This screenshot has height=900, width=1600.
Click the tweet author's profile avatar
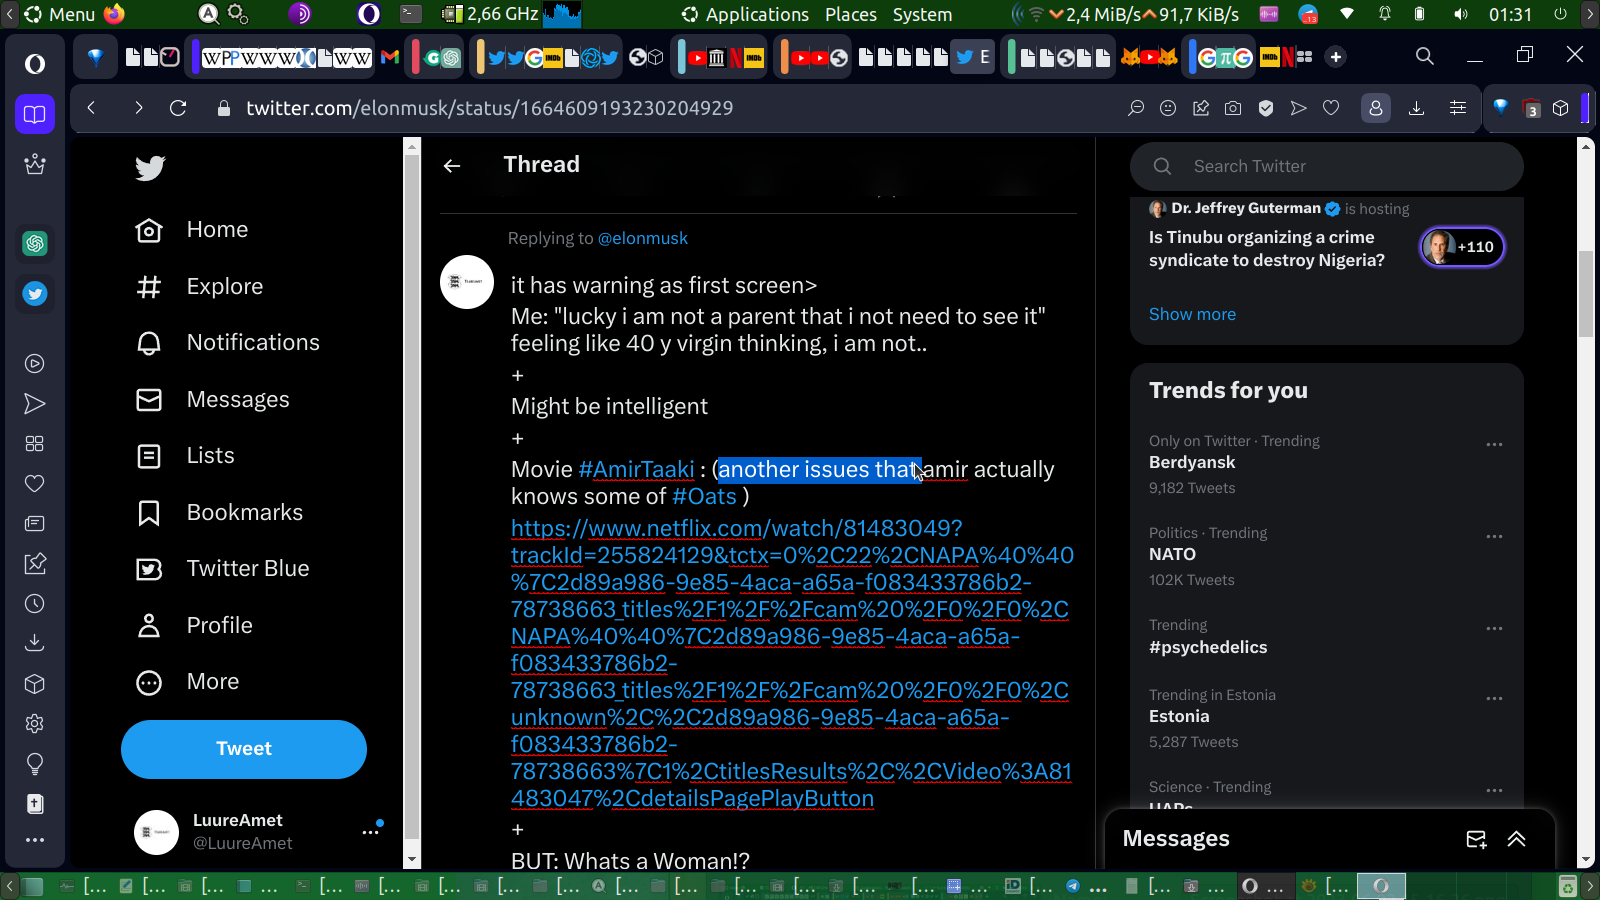[467, 282]
